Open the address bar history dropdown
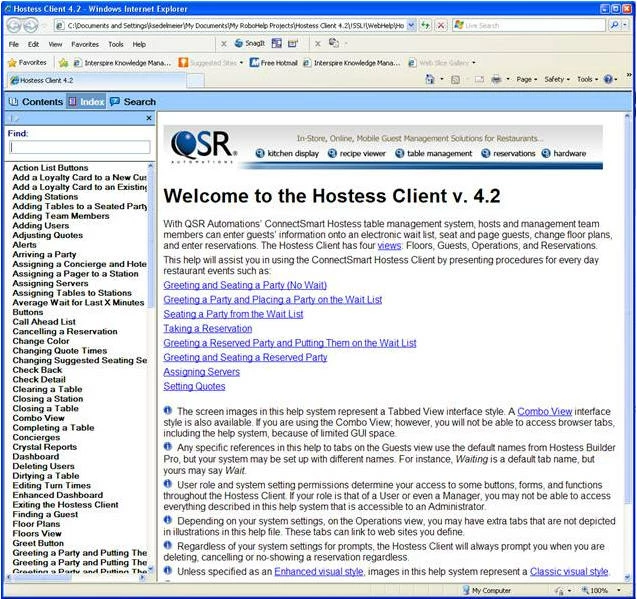Image resolution: width=637 pixels, height=599 pixels. point(412,26)
